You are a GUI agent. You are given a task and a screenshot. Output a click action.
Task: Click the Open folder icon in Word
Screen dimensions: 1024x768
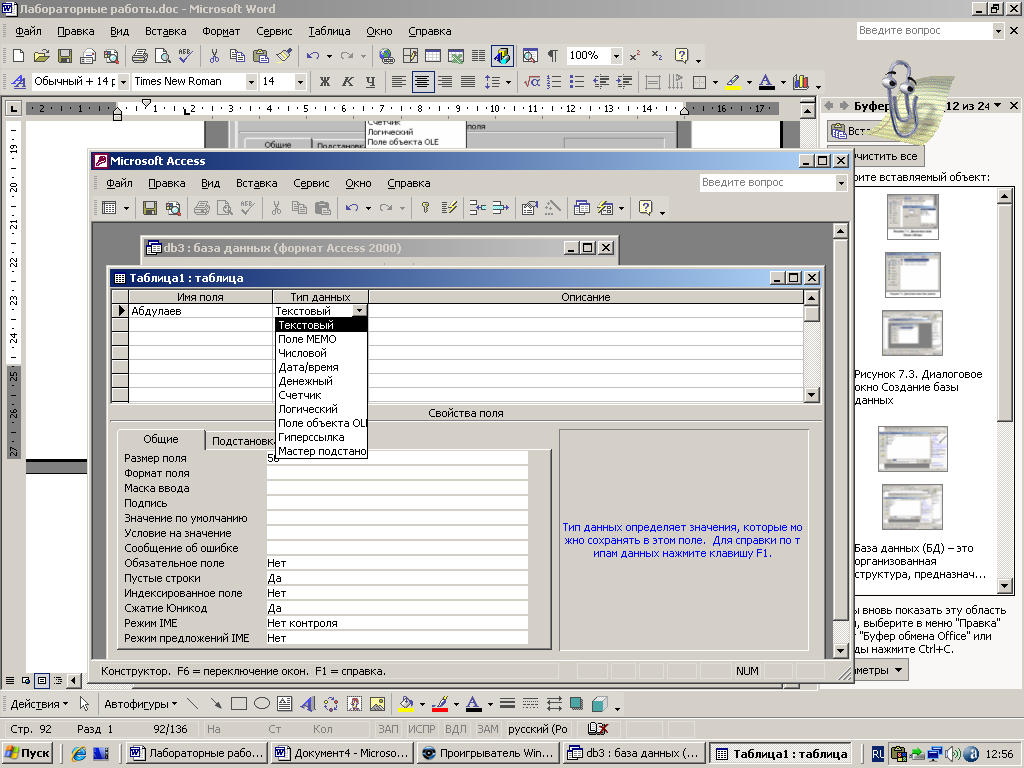coord(41,56)
